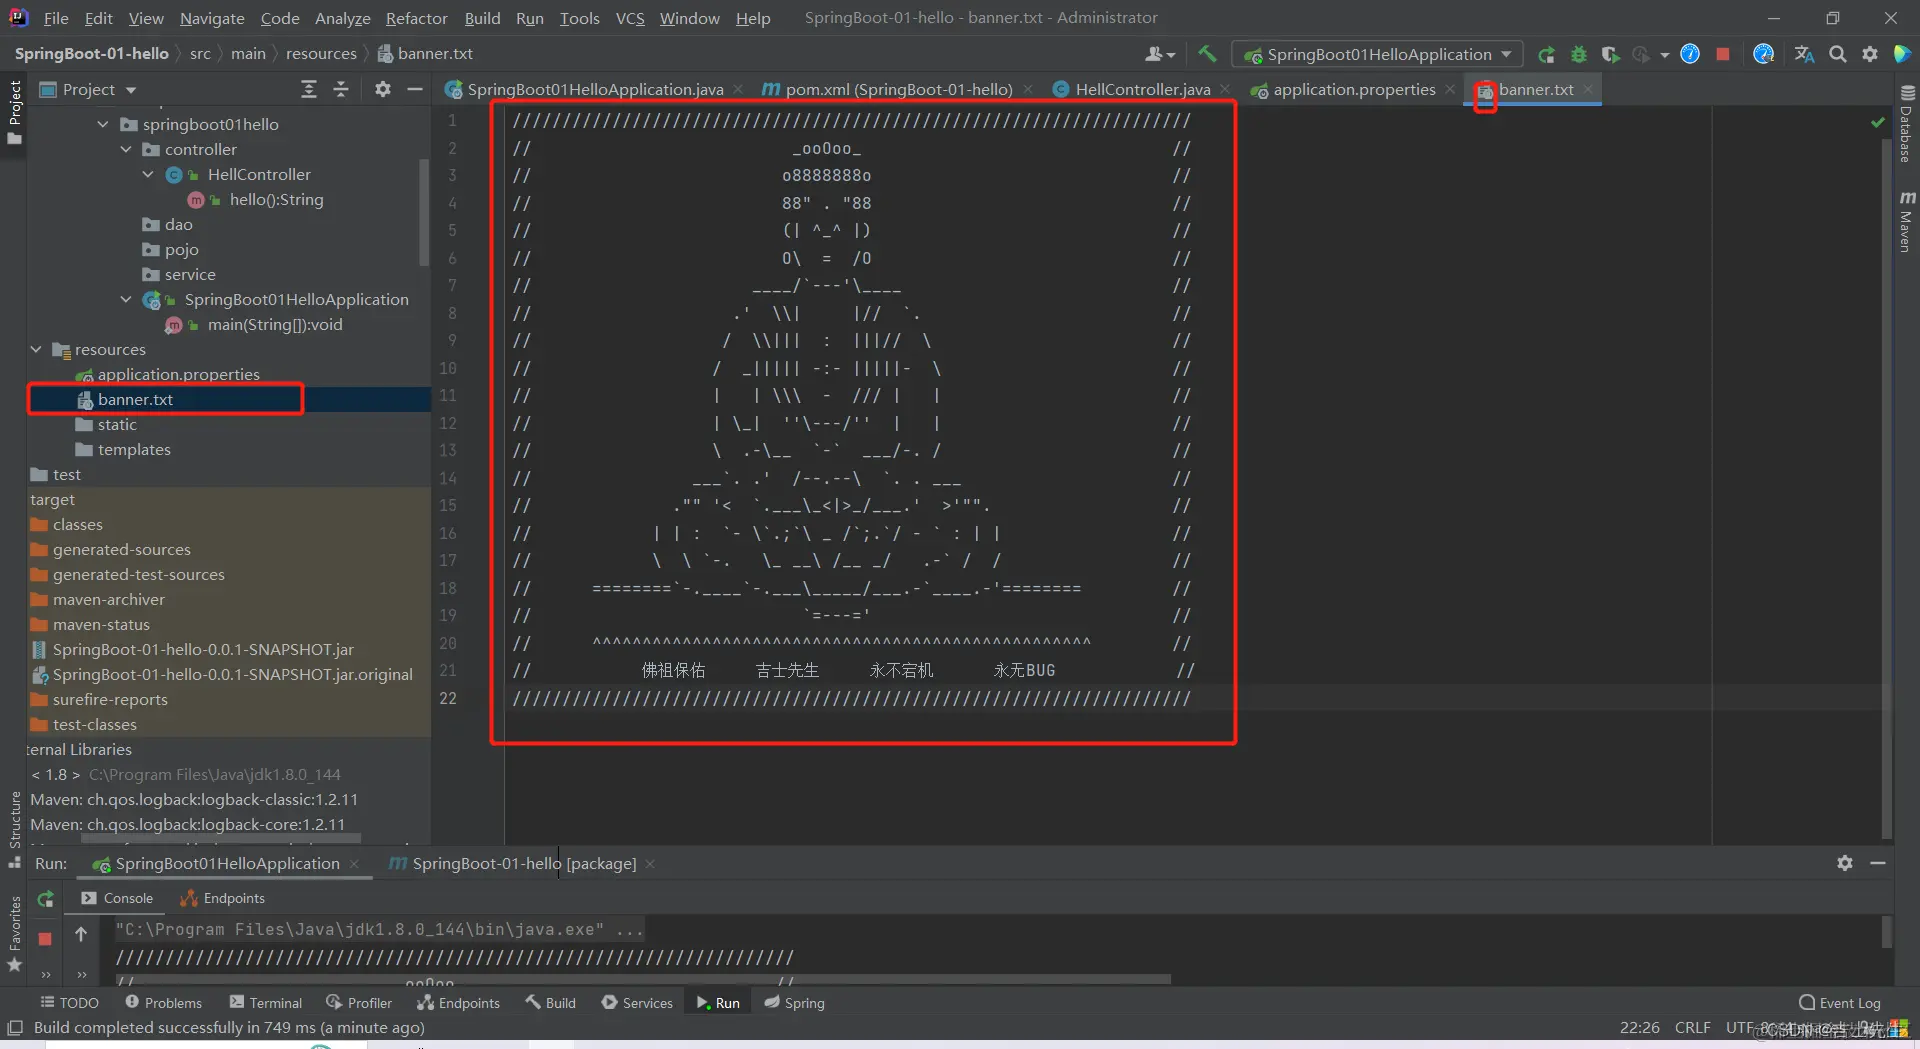
Task: Stop the running application from the top toolbar
Action: click(1723, 54)
